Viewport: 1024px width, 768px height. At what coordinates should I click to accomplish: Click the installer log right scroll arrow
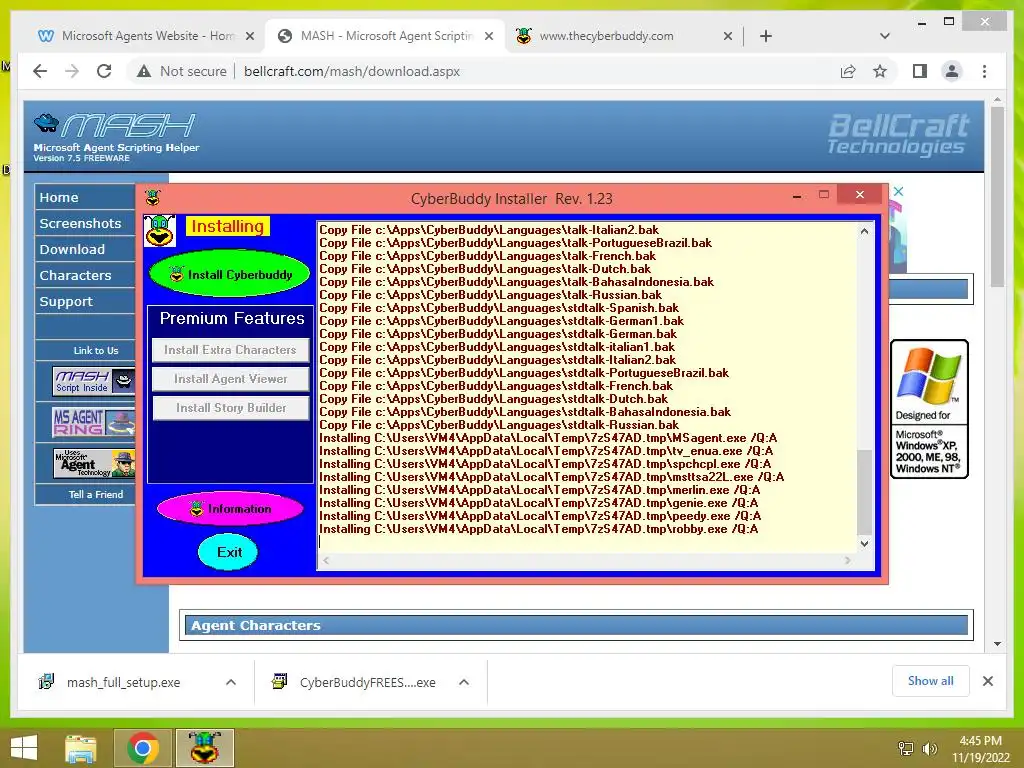[x=848, y=560]
